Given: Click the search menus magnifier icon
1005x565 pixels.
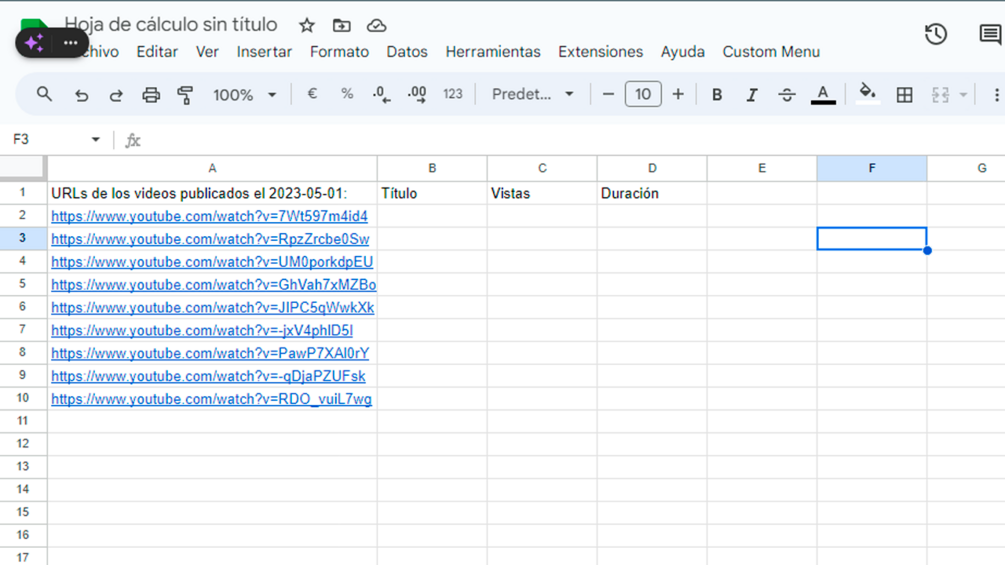Looking at the screenshot, I should (x=44, y=95).
